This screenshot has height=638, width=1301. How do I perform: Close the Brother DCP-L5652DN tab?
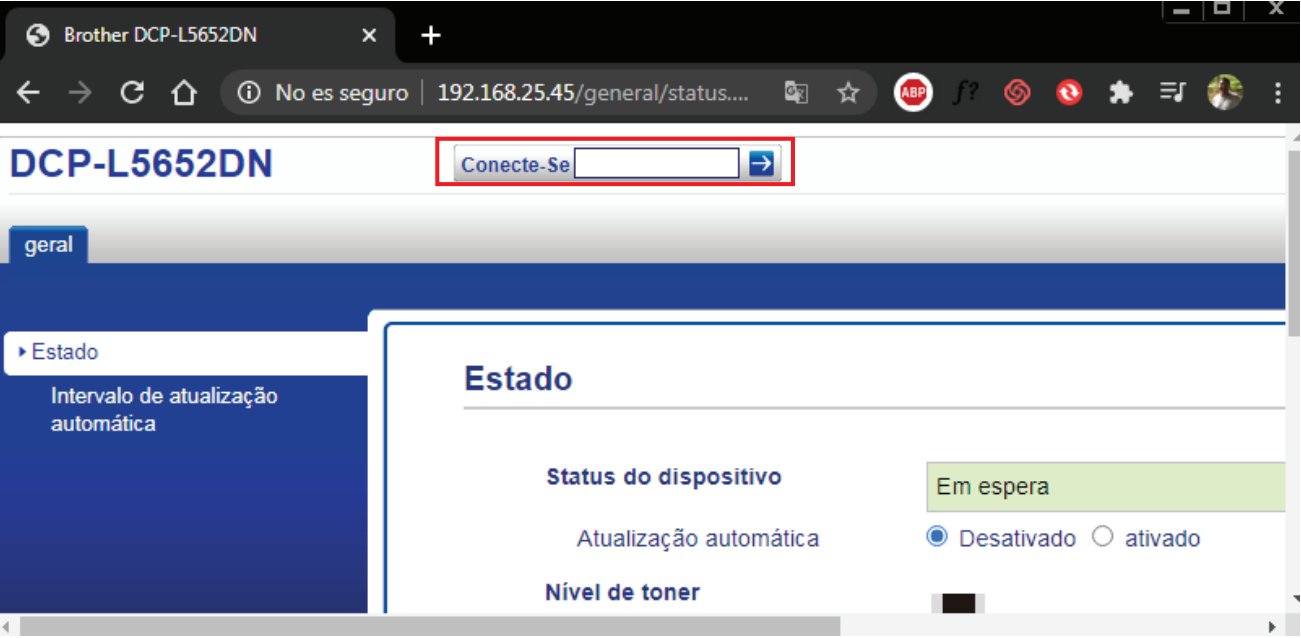click(368, 36)
